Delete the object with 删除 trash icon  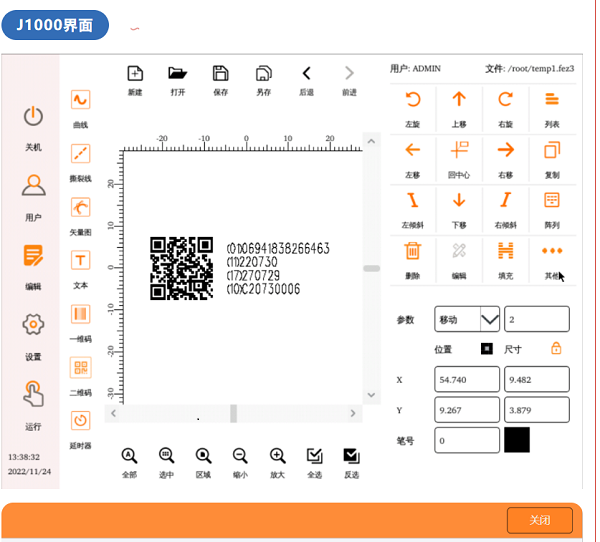pyautogui.click(x=413, y=251)
